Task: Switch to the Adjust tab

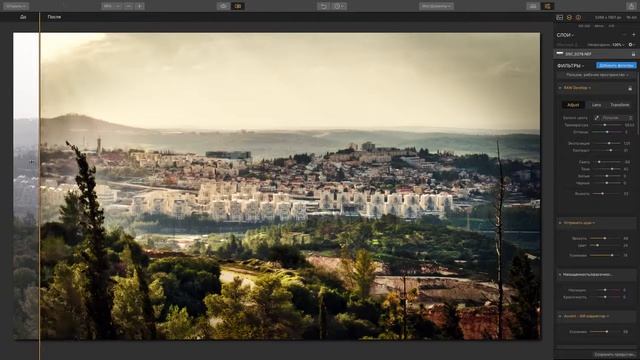Action: [573, 105]
